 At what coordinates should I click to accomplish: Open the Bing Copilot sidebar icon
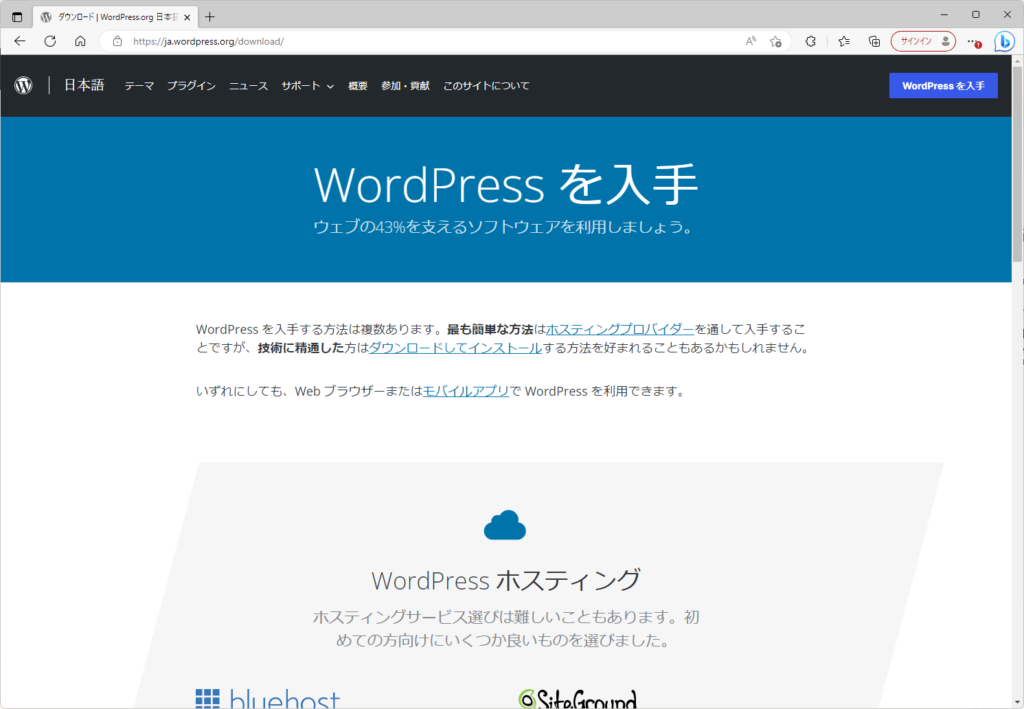coord(1004,41)
